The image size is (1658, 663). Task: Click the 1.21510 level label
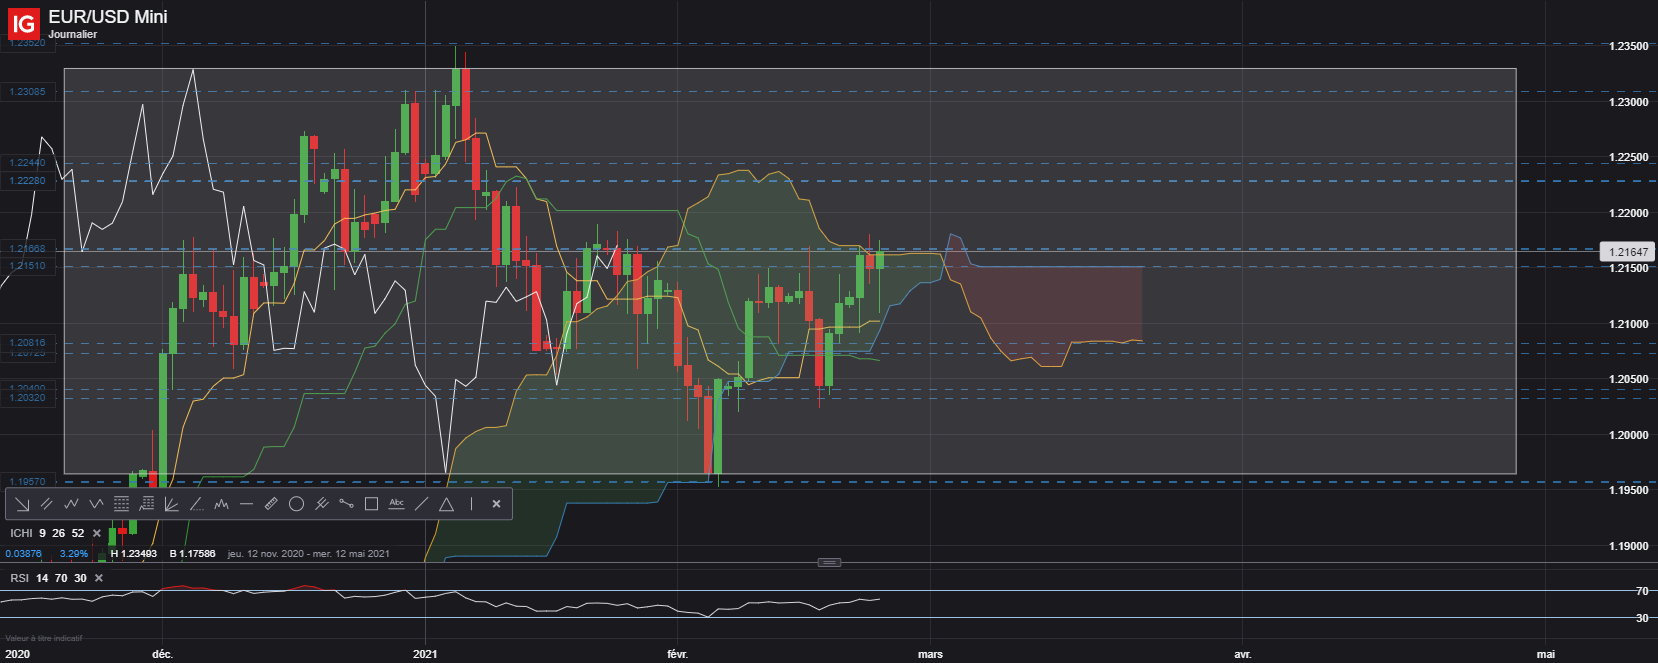coord(27,266)
